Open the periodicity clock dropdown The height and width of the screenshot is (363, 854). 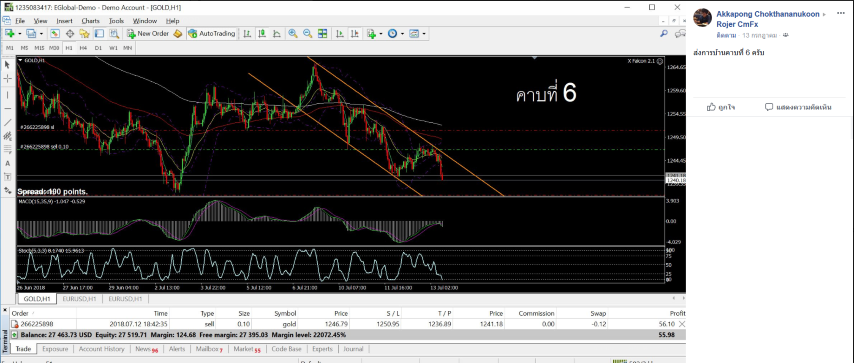402,34
